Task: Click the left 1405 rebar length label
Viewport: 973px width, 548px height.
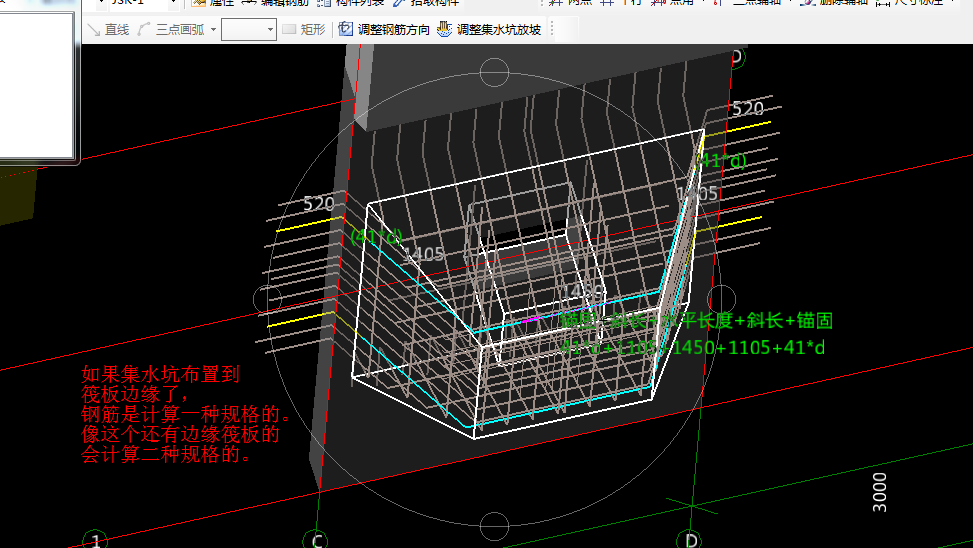Action: click(x=424, y=254)
